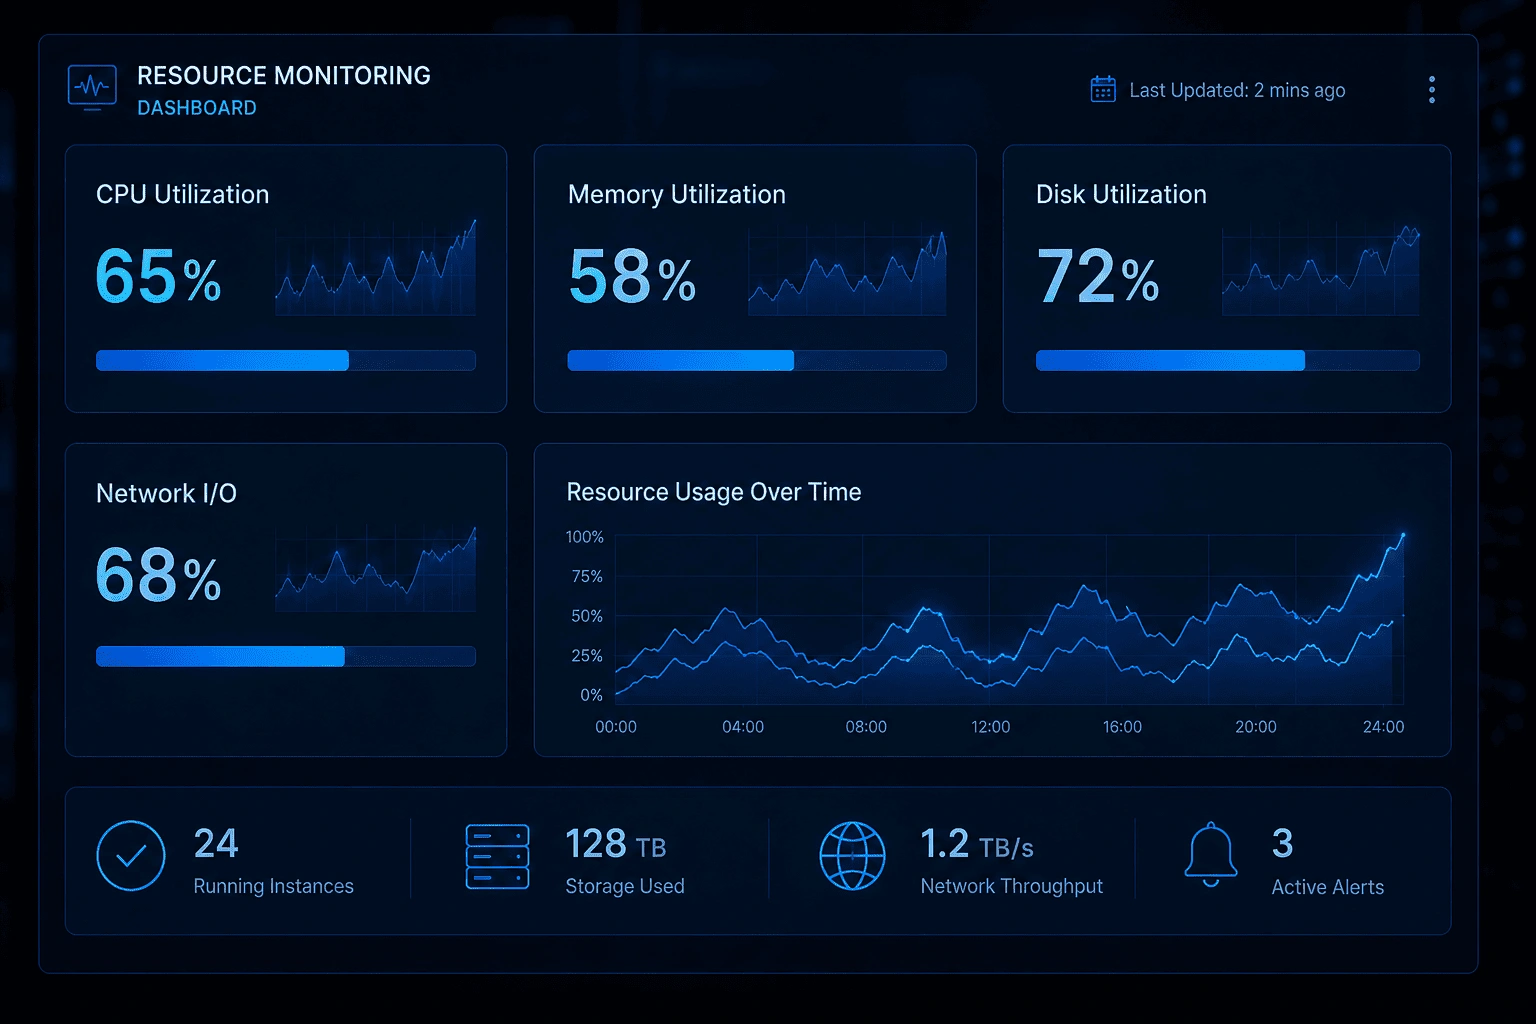This screenshot has height=1024, width=1536.
Task: Click the 128 TB storage value
Action: pos(616,844)
